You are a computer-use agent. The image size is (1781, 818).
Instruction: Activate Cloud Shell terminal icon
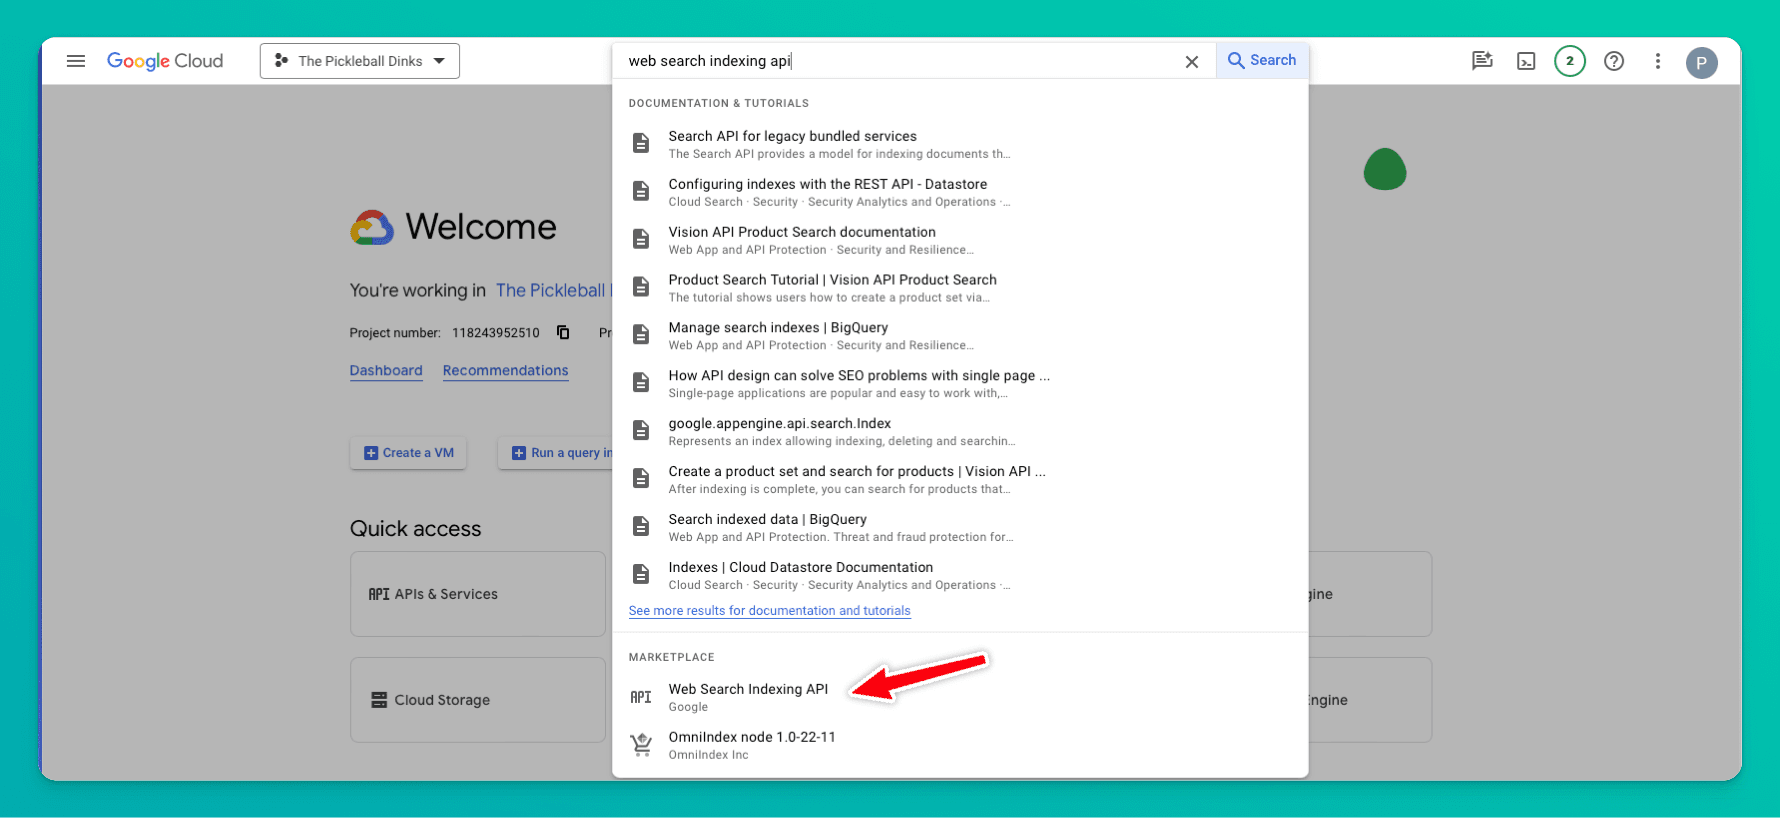click(x=1526, y=62)
